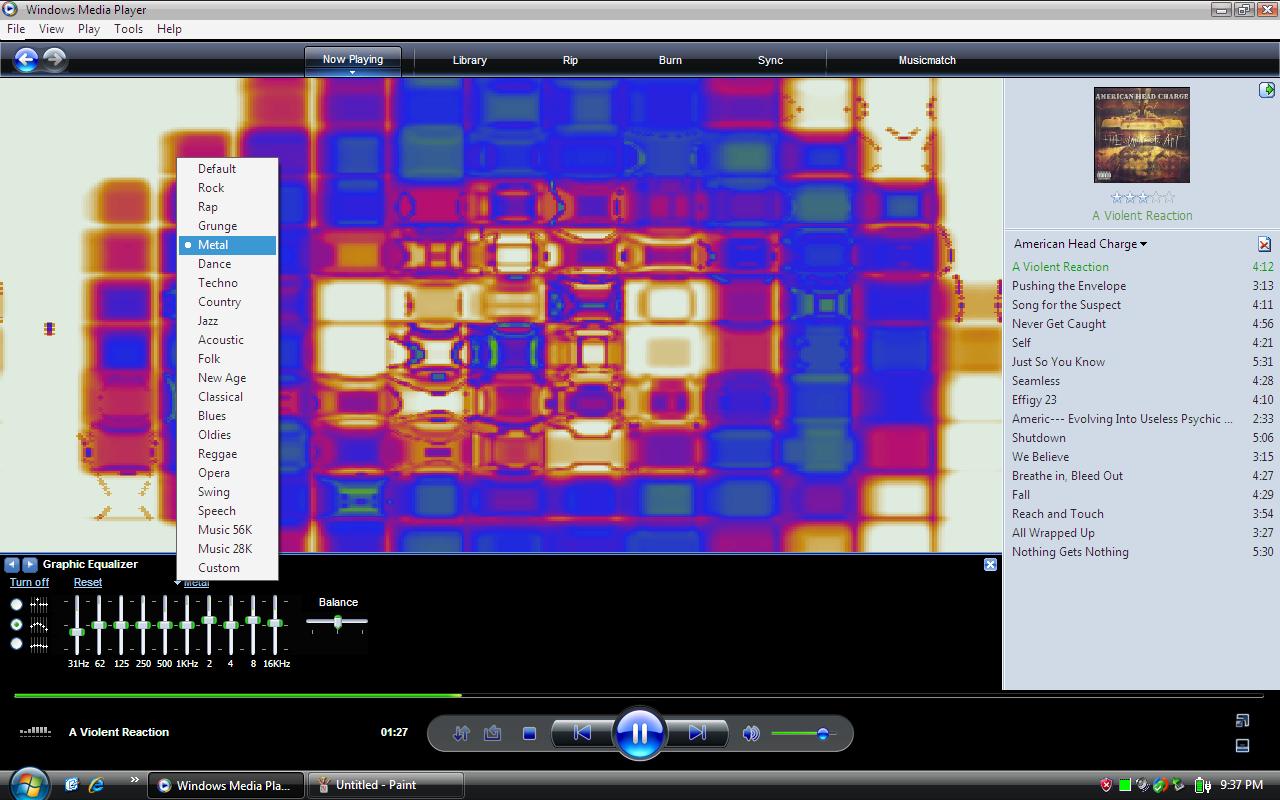Click Reset equalizer link
Screen dimensions: 1280x800
coord(87,582)
